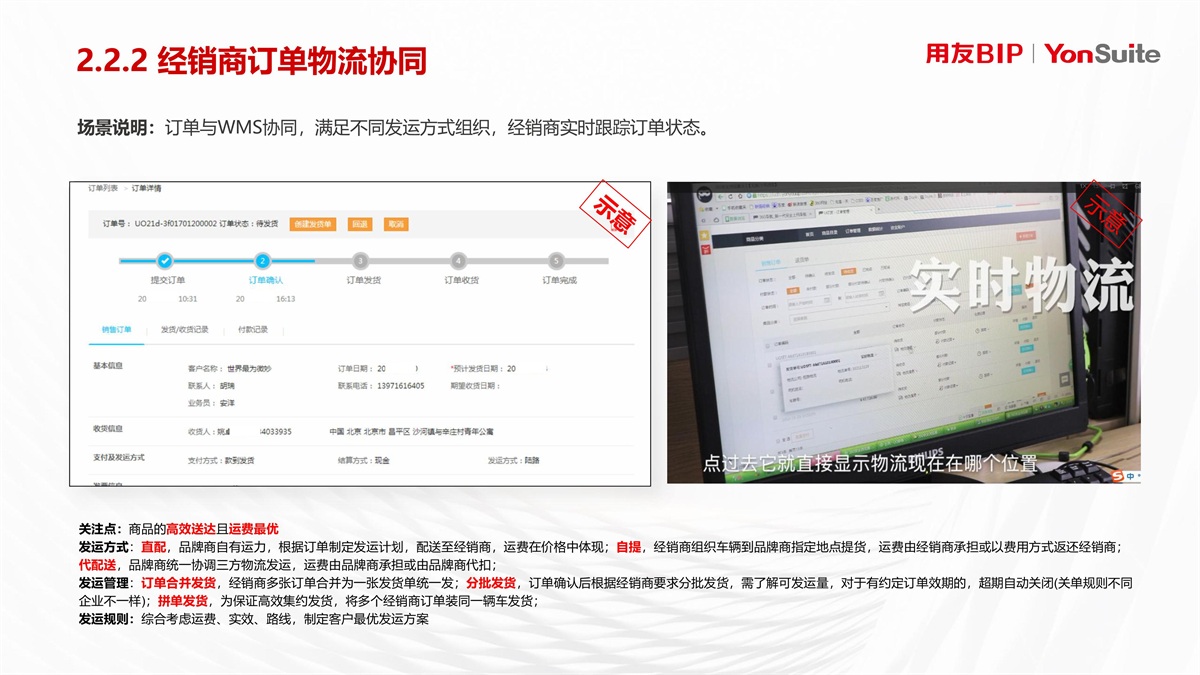Click the 用友BIP logo
This screenshot has height=675, width=1200.
coord(974,54)
